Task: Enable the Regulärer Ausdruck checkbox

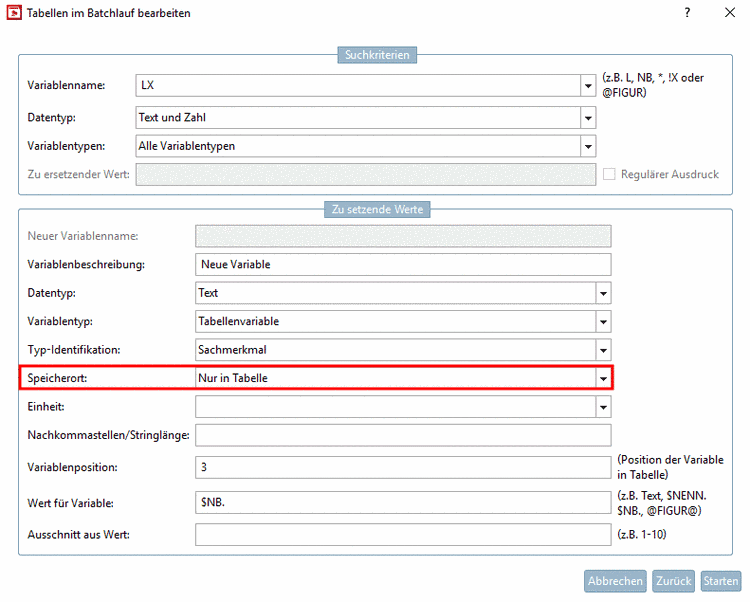Action: 610,174
